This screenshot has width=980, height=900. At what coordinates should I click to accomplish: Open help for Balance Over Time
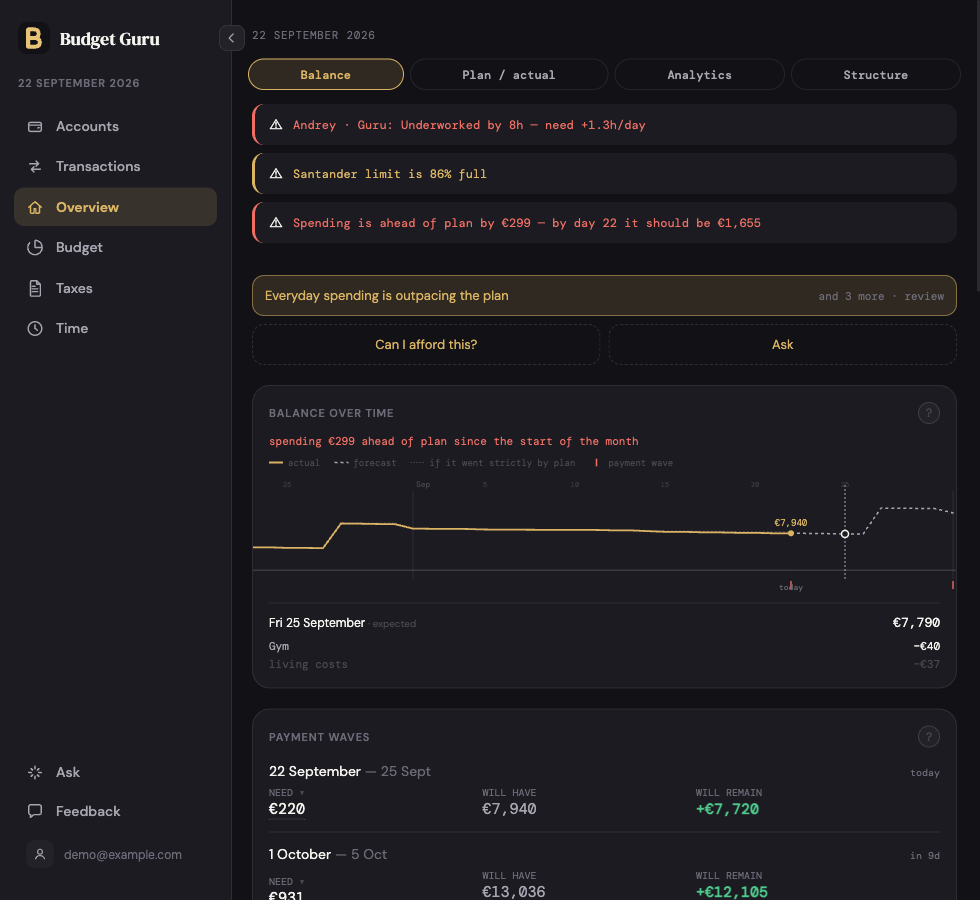pos(929,413)
